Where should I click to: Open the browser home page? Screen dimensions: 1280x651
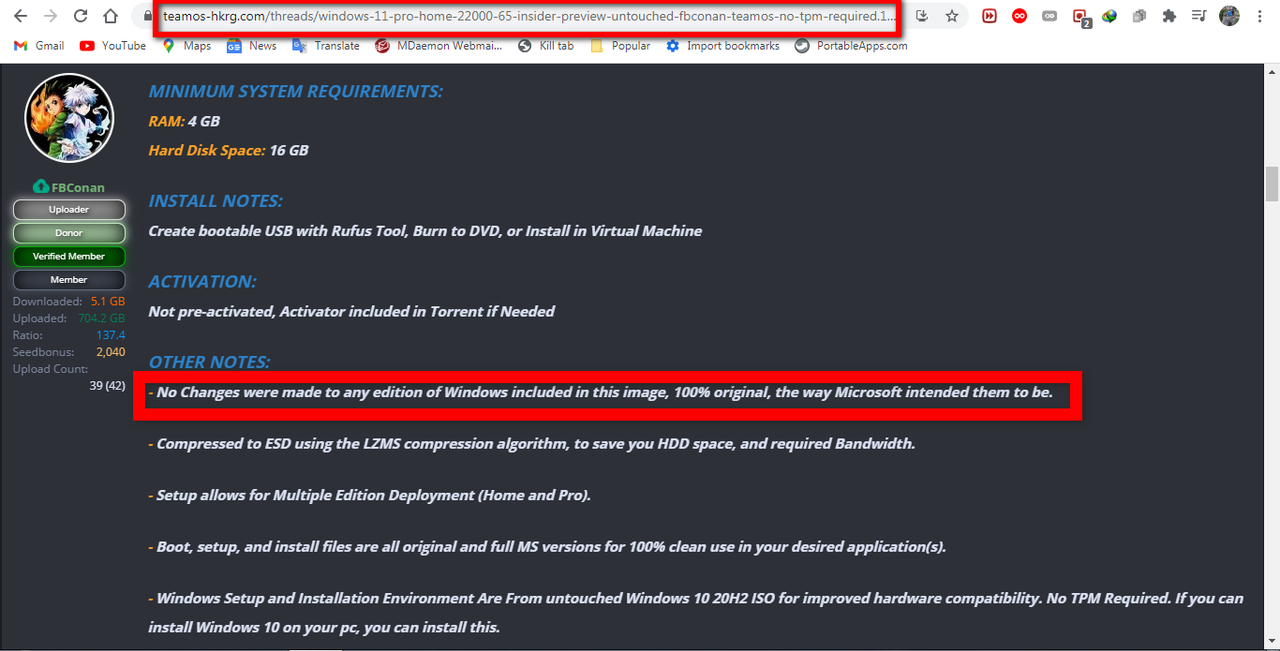click(111, 16)
